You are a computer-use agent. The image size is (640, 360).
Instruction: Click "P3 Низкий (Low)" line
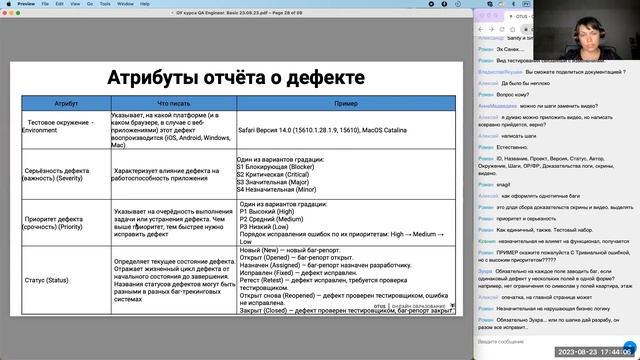(x=264, y=227)
